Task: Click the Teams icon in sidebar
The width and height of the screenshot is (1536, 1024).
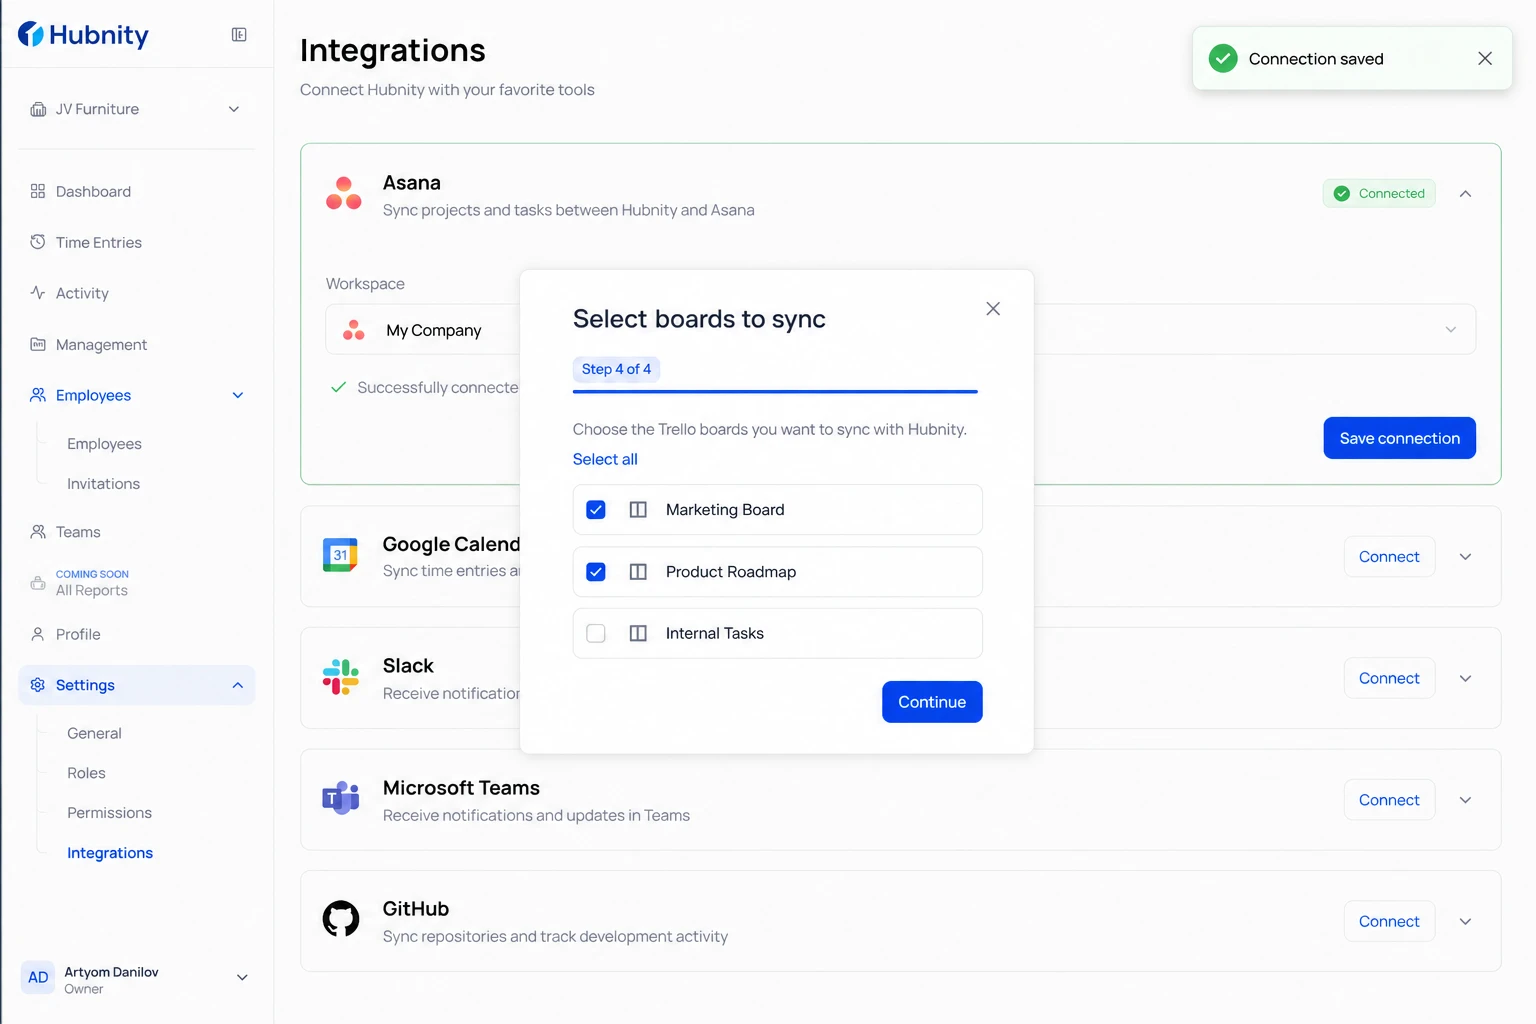Action: (38, 532)
